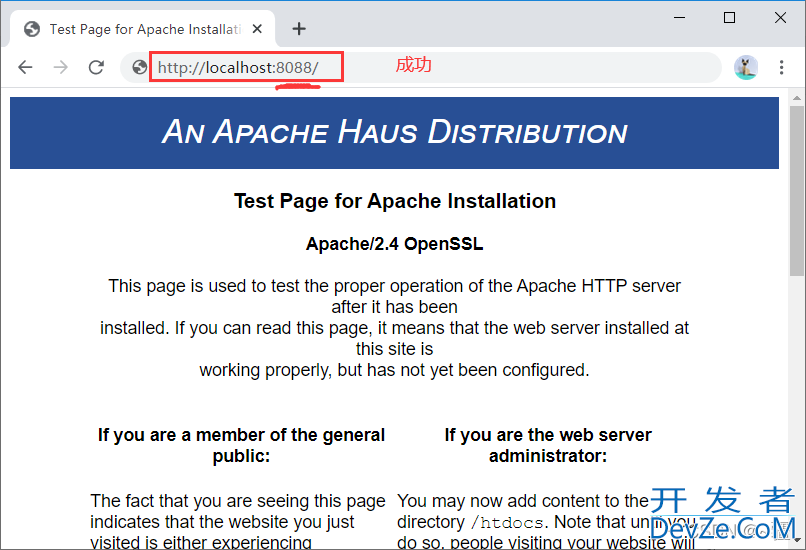Open the user profile avatar
The height and width of the screenshot is (550, 806).
point(746,67)
